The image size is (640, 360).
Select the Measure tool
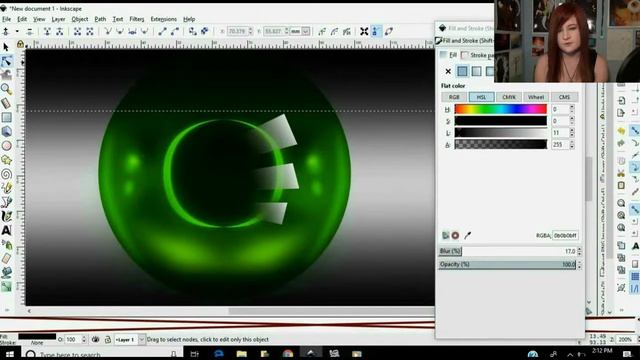[x=6, y=103]
